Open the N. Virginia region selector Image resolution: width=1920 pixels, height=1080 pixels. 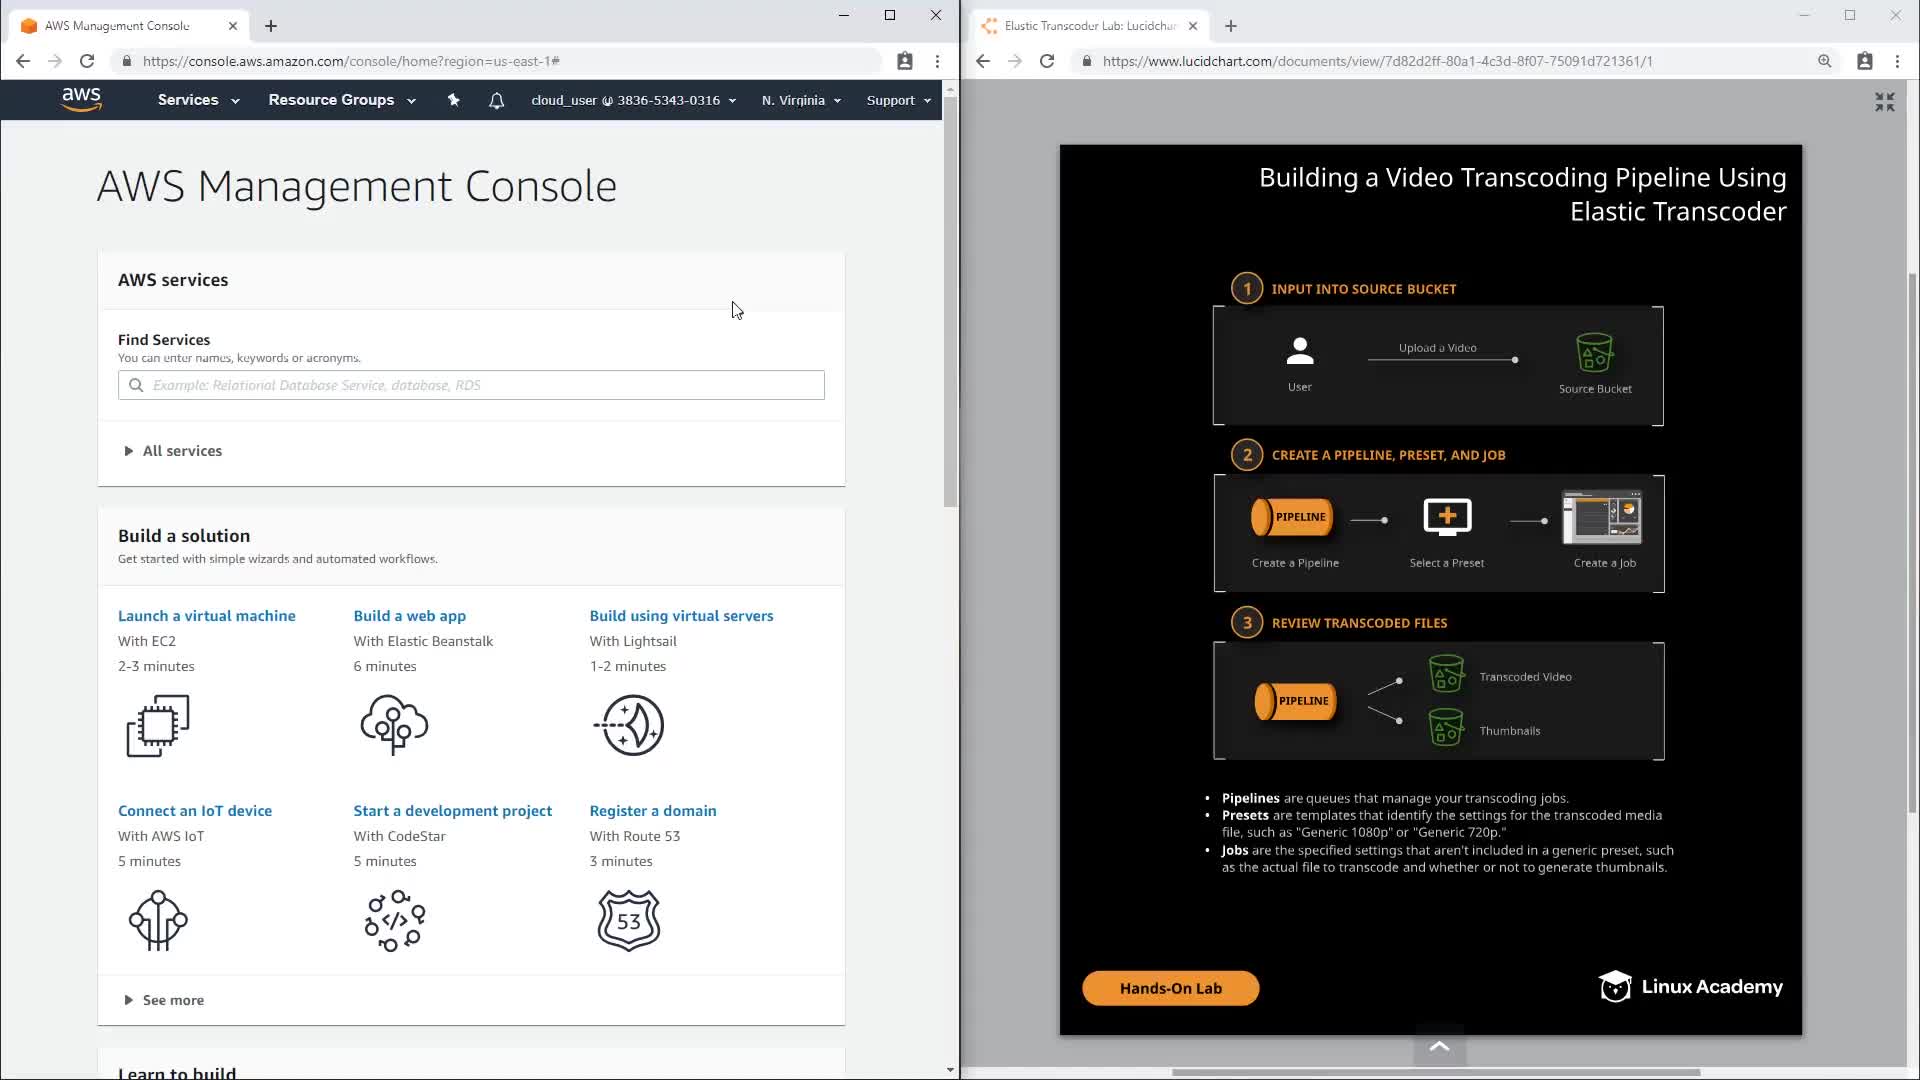click(x=801, y=100)
